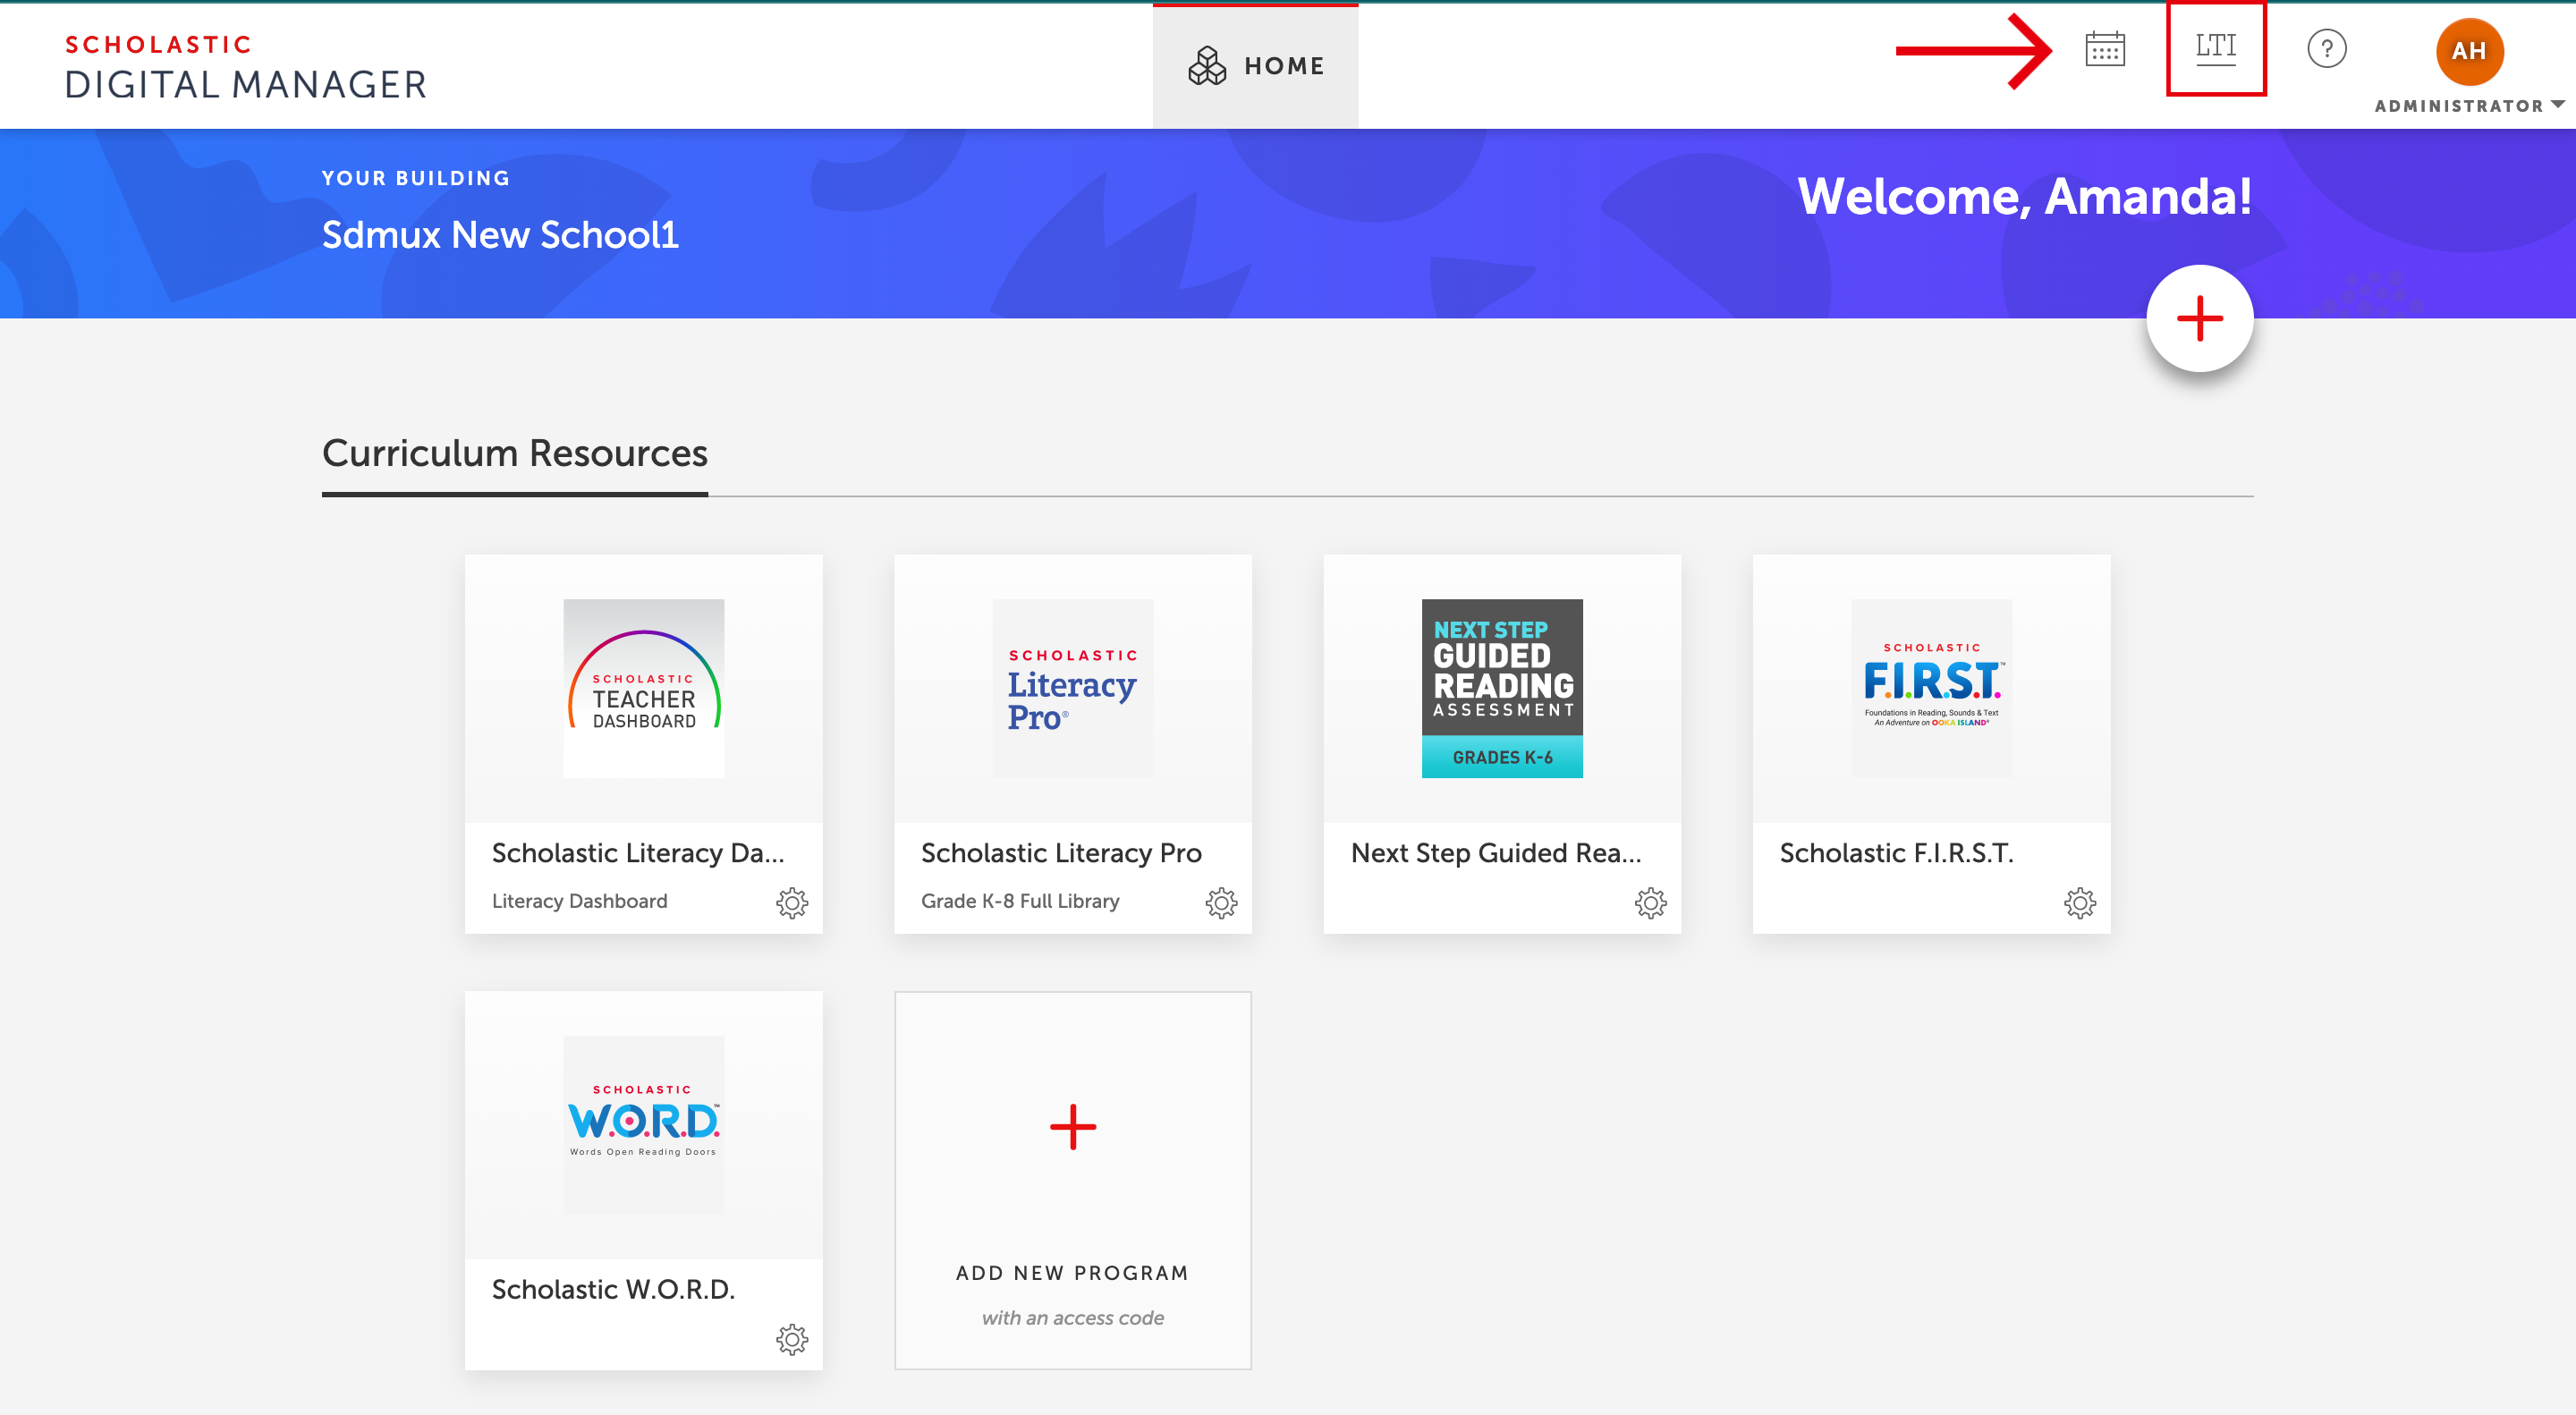Open settings gear for Scholastic W.O.R.D.

tap(792, 1339)
